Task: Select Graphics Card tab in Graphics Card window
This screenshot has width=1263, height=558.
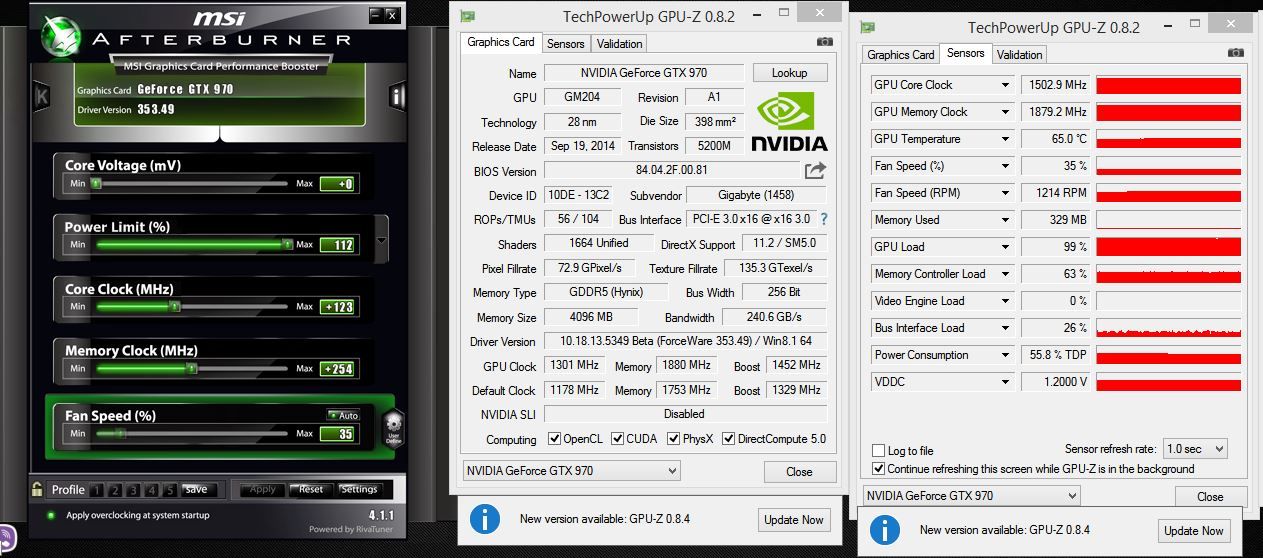Action: [x=501, y=42]
